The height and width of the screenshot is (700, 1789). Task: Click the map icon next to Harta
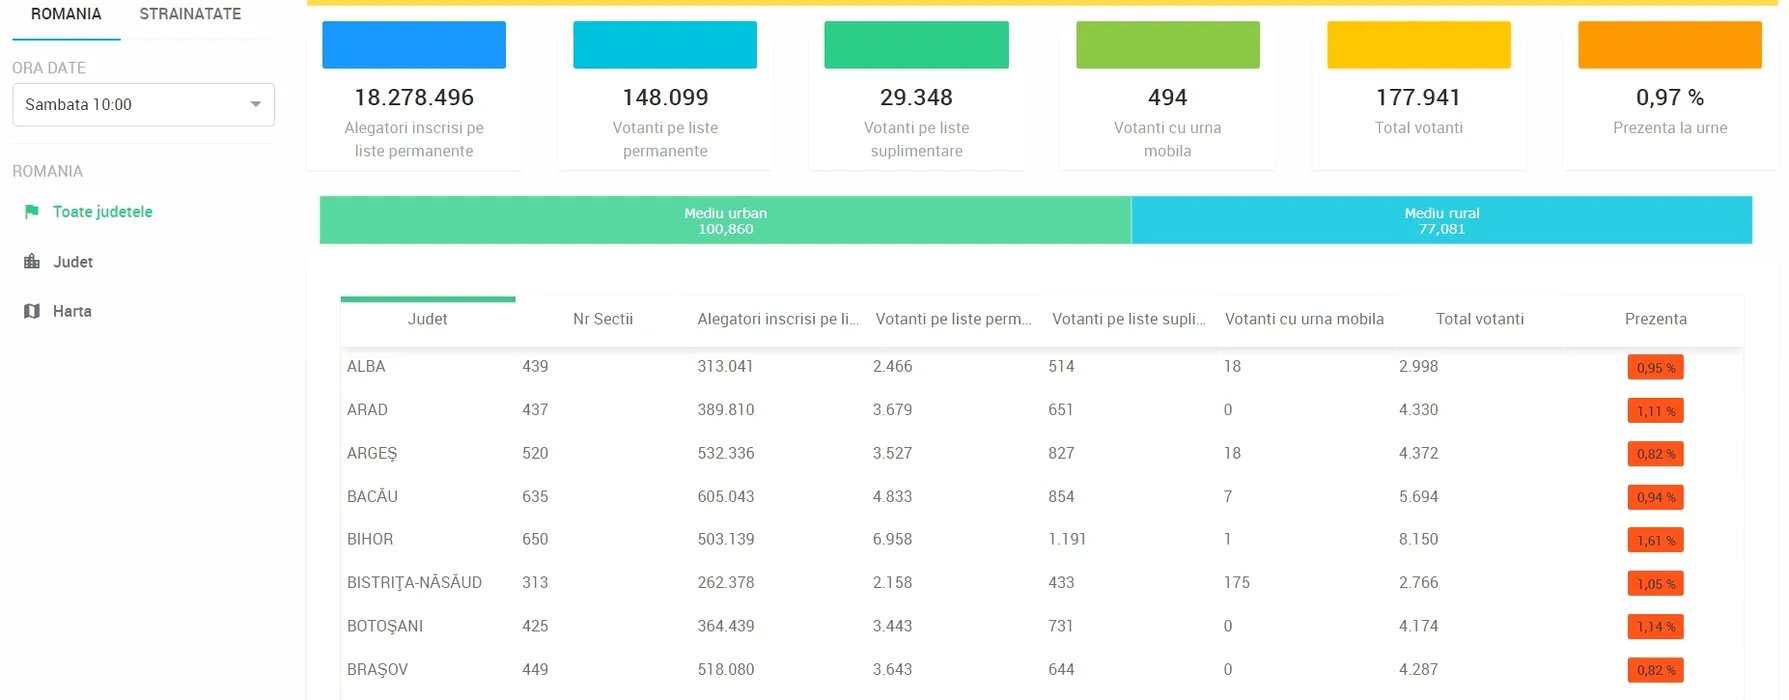pos(32,311)
